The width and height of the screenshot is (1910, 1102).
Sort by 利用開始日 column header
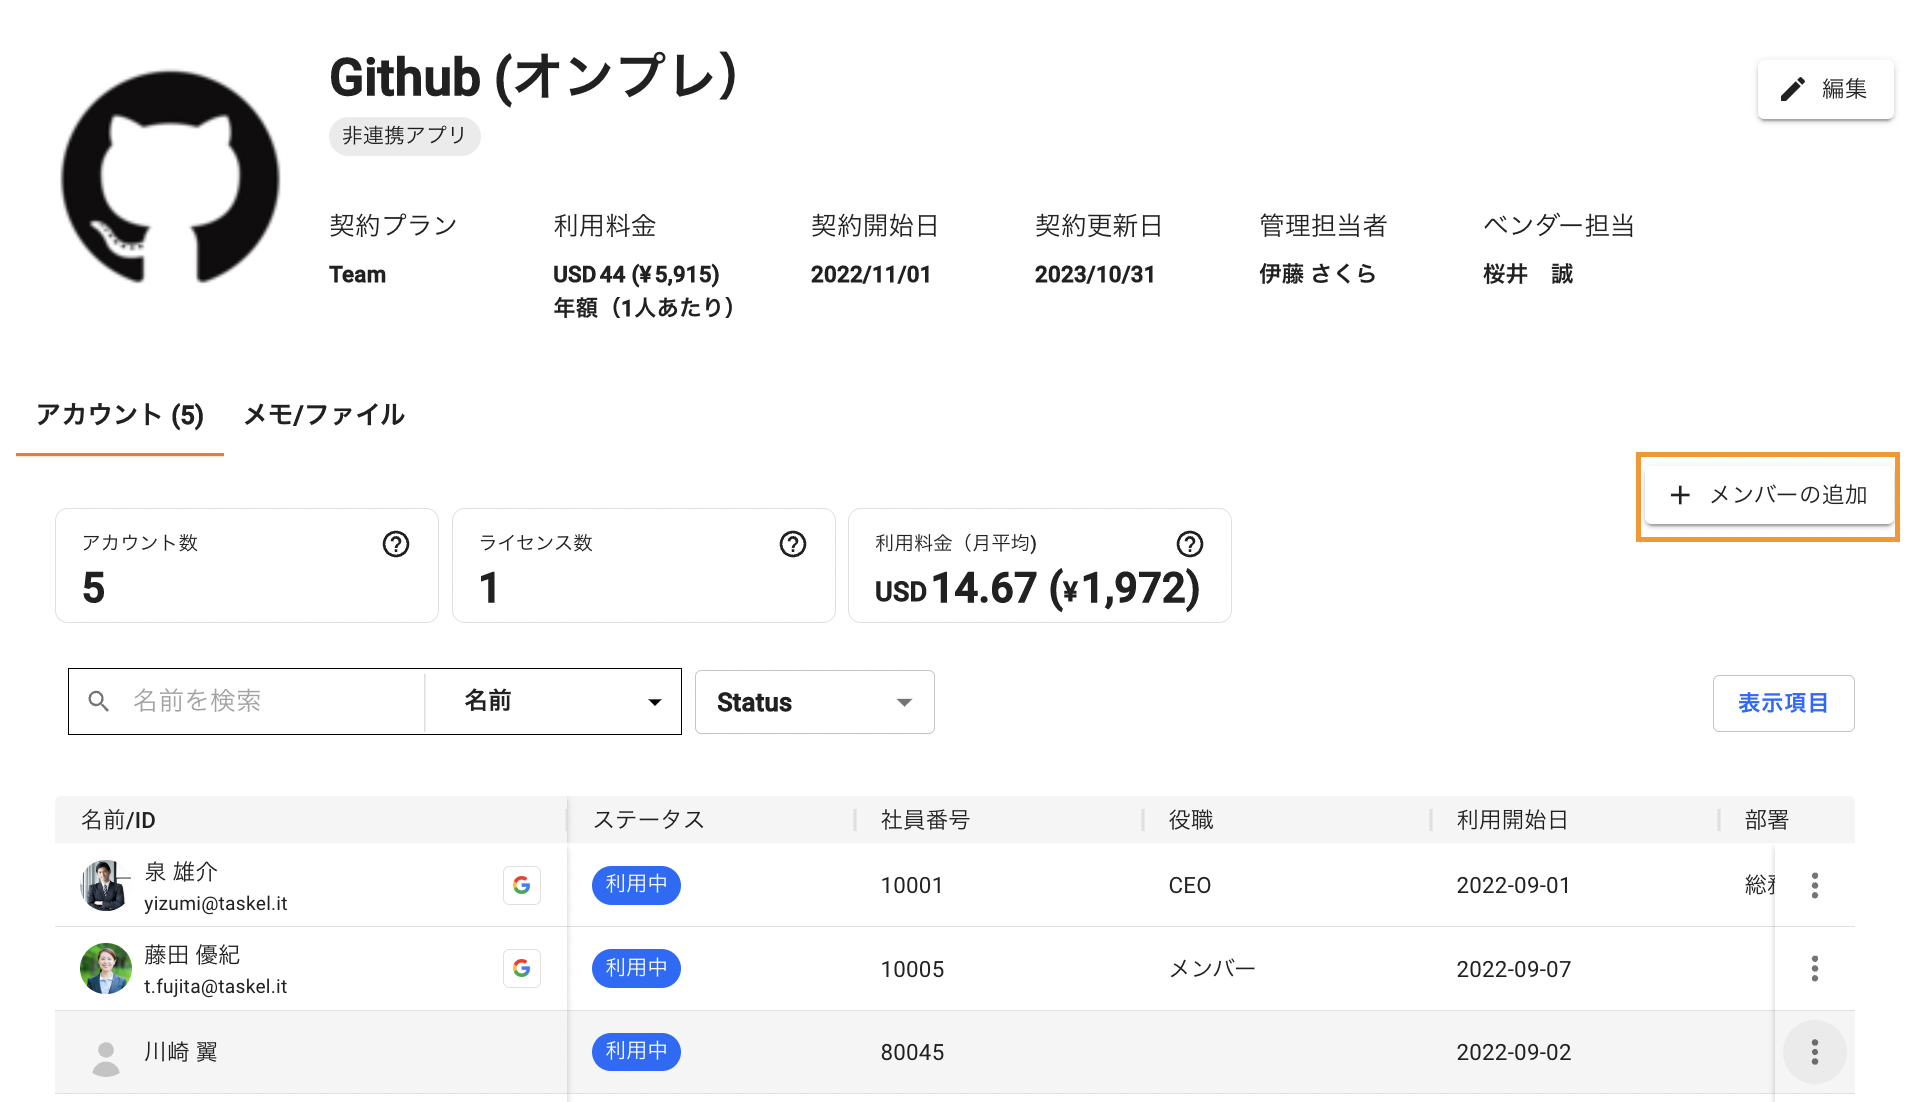coord(1511,820)
